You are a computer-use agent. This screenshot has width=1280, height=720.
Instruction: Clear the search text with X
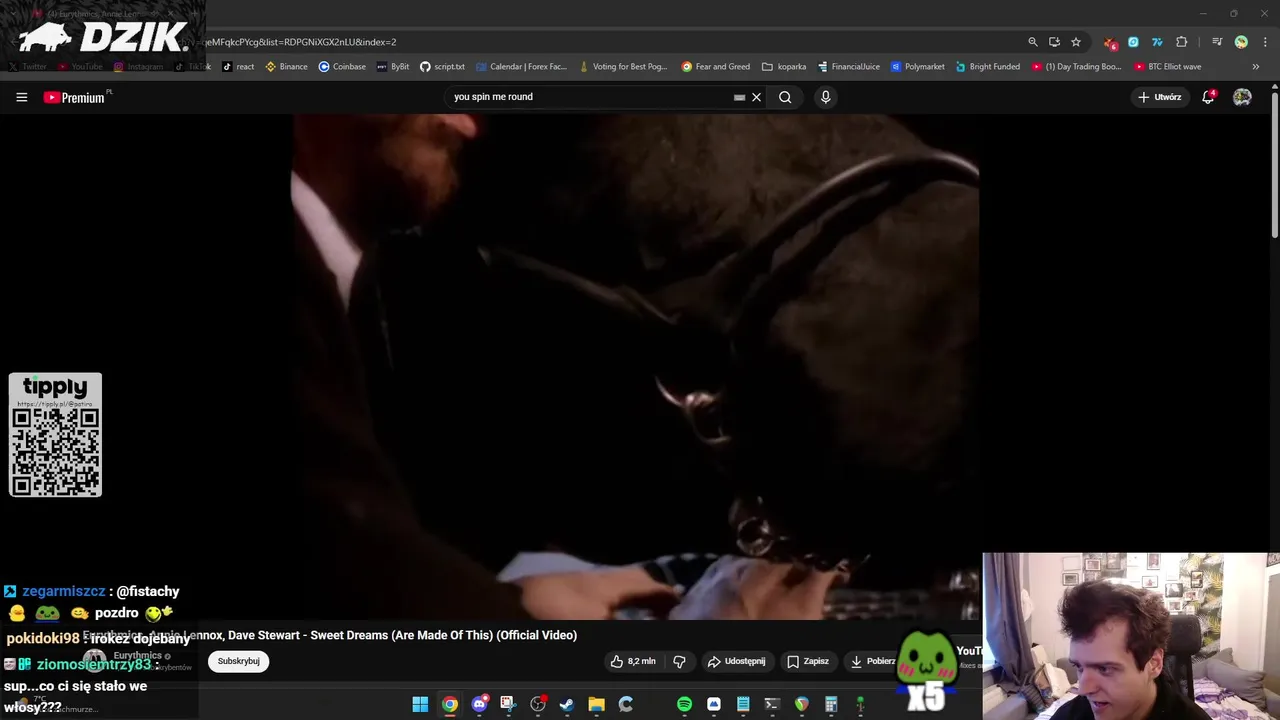click(x=756, y=97)
